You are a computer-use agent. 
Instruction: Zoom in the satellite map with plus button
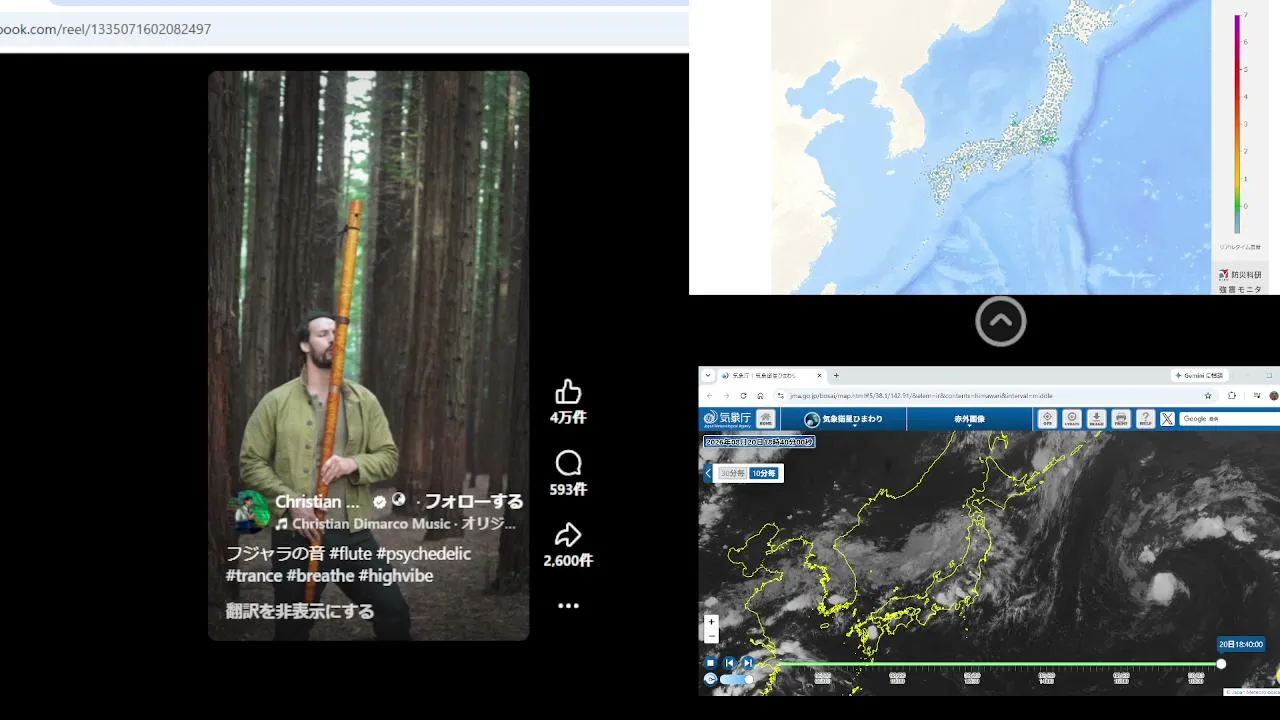pyautogui.click(x=712, y=621)
